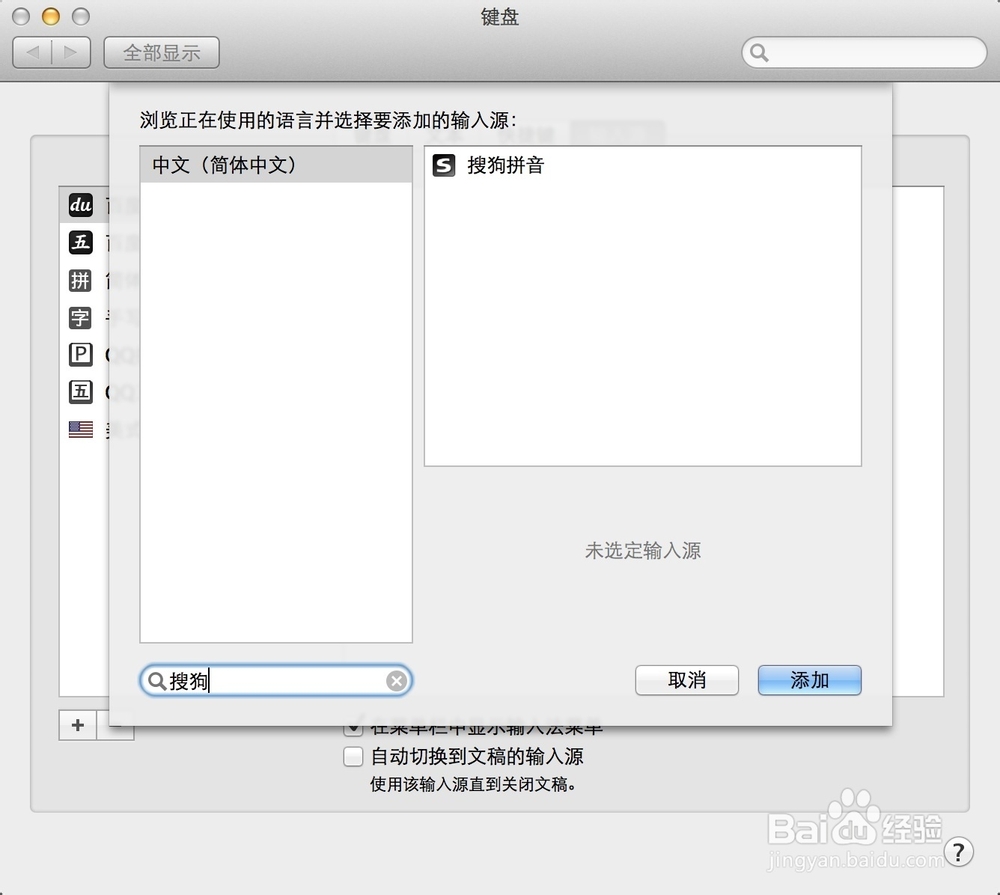Select the QQ Pinyin 'P' icon
The image size is (1000, 895).
[x=80, y=354]
